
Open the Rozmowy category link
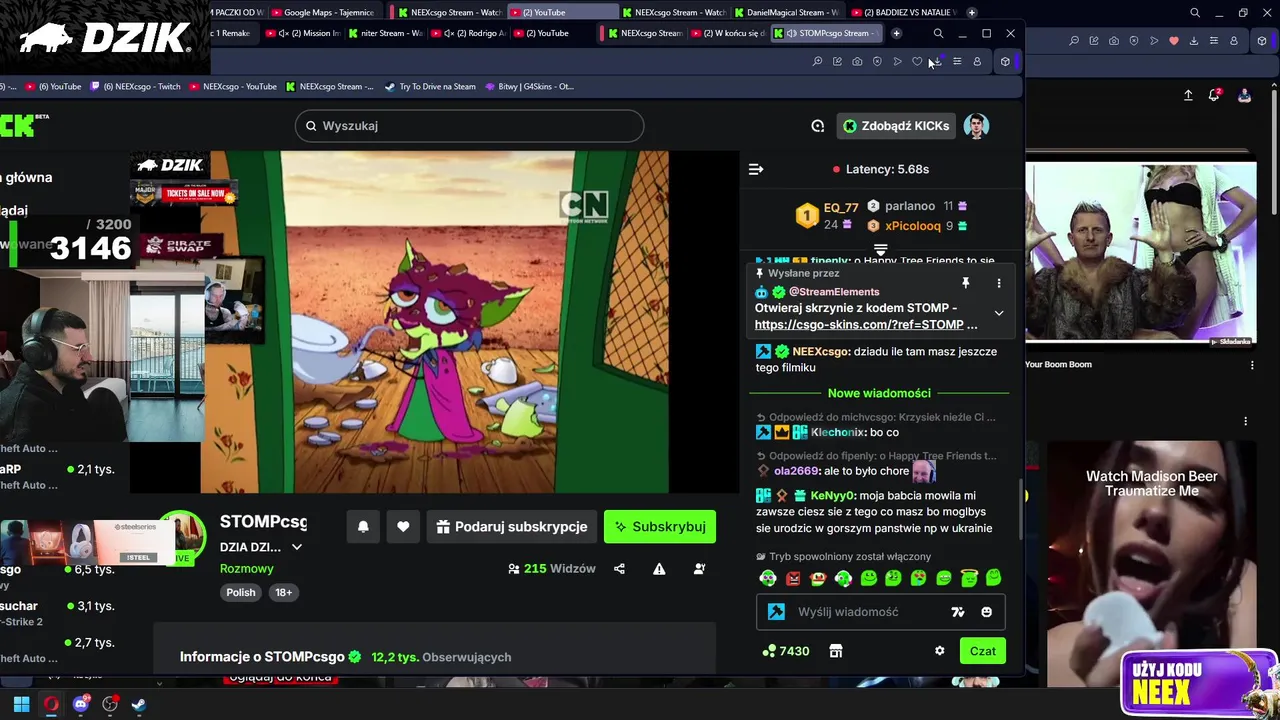point(246,568)
